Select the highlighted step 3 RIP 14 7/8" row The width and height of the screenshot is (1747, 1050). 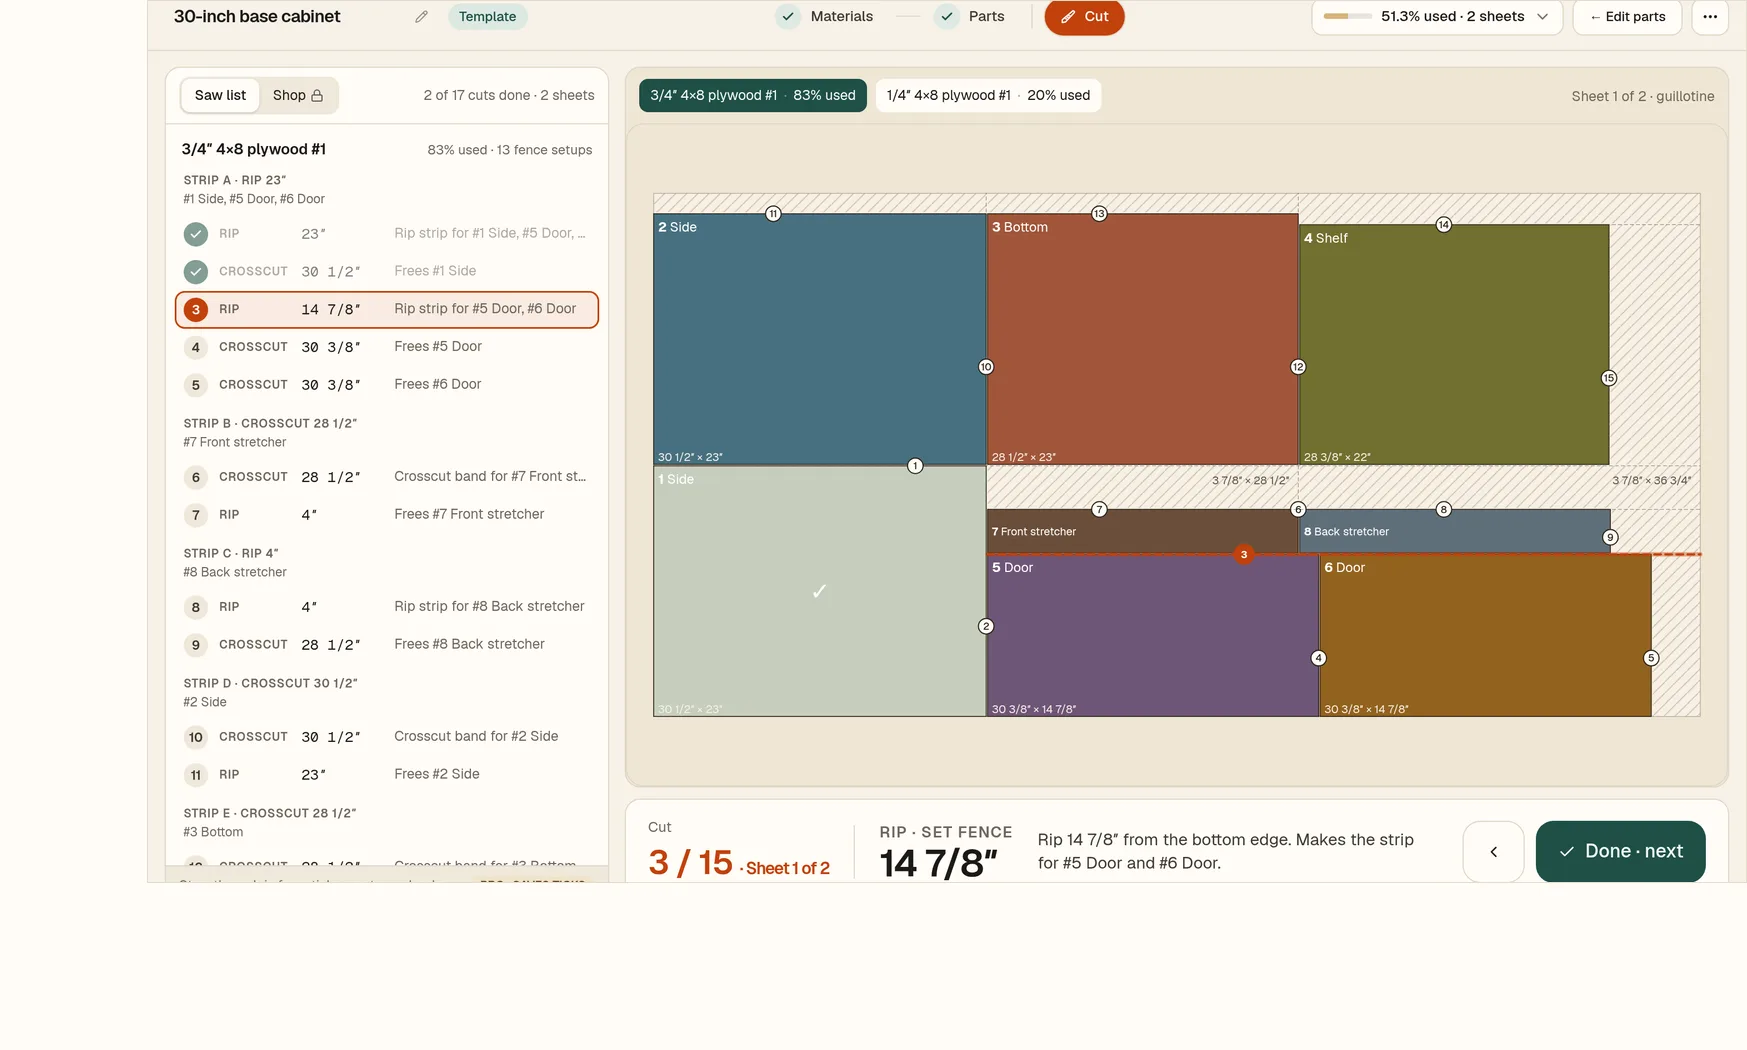[x=387, y=310]
